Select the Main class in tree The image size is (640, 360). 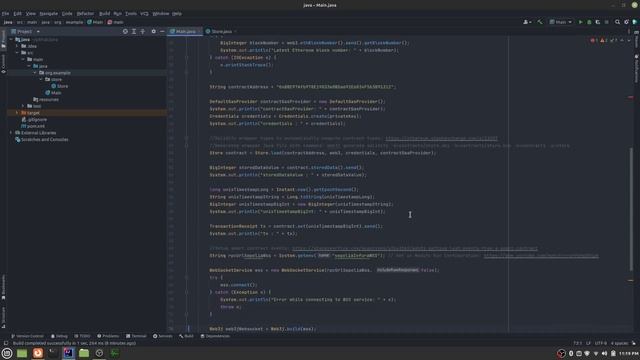53,93
